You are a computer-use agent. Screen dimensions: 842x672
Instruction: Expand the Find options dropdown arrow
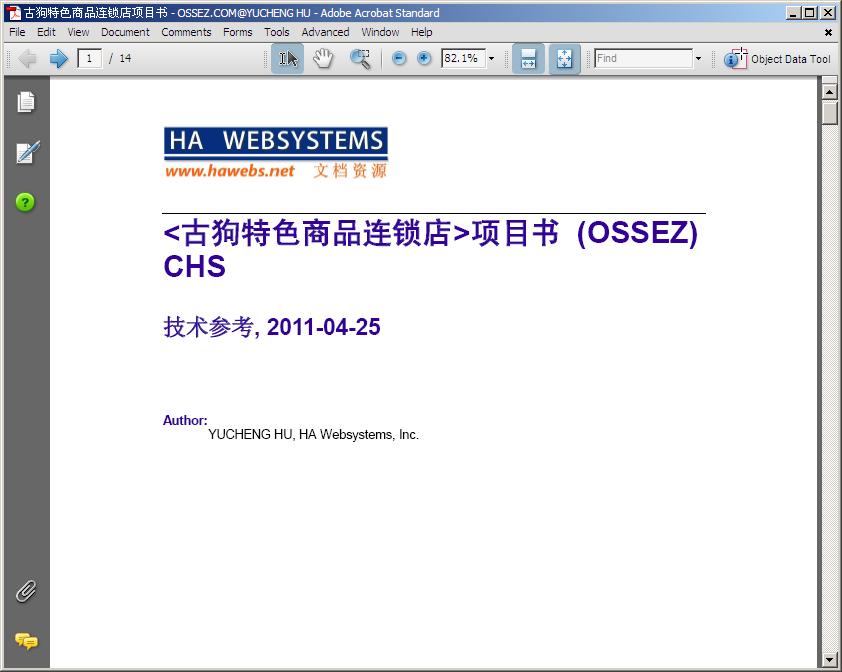click(698, 59)
